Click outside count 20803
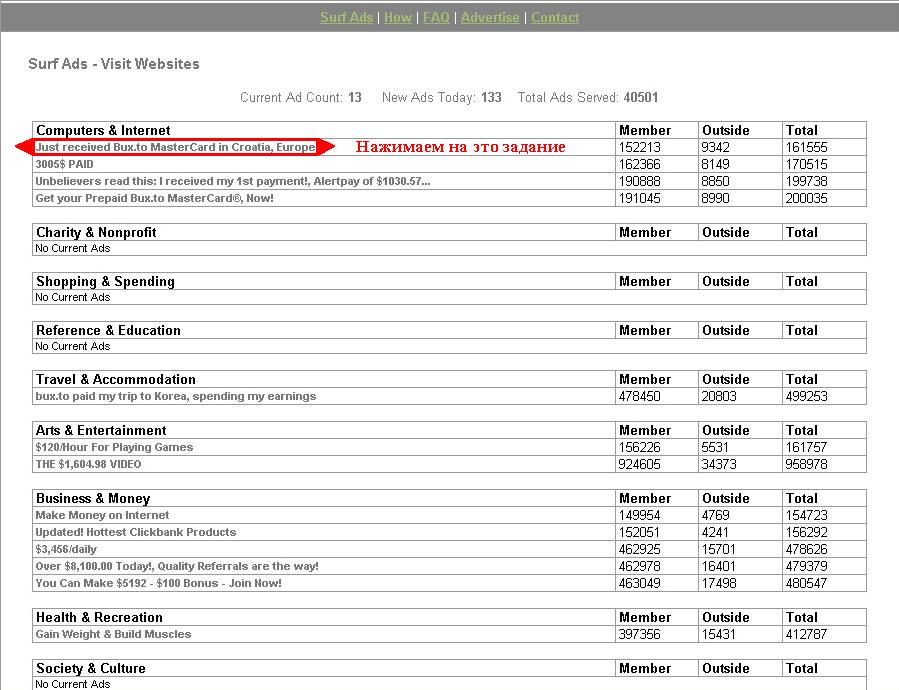899x690 pixels. point(719,396)
